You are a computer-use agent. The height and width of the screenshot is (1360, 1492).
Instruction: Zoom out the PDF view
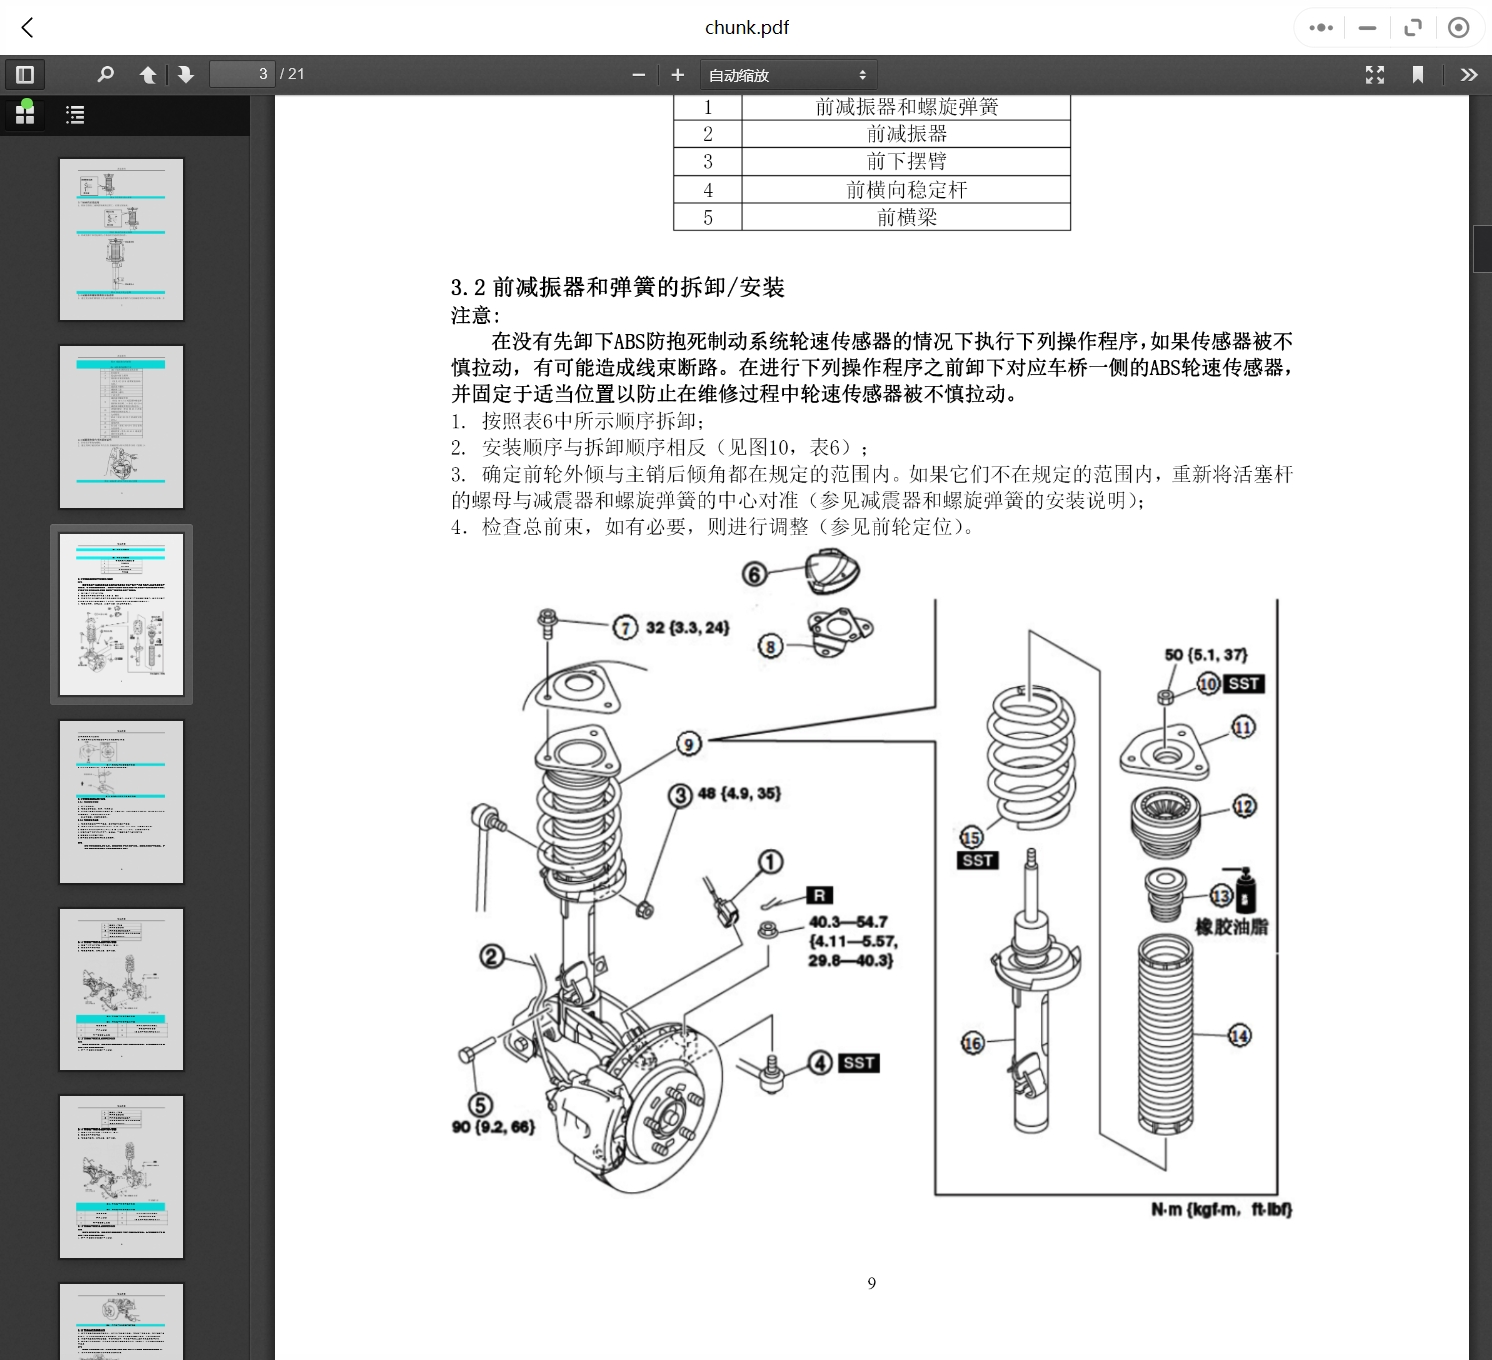point(638,74)
